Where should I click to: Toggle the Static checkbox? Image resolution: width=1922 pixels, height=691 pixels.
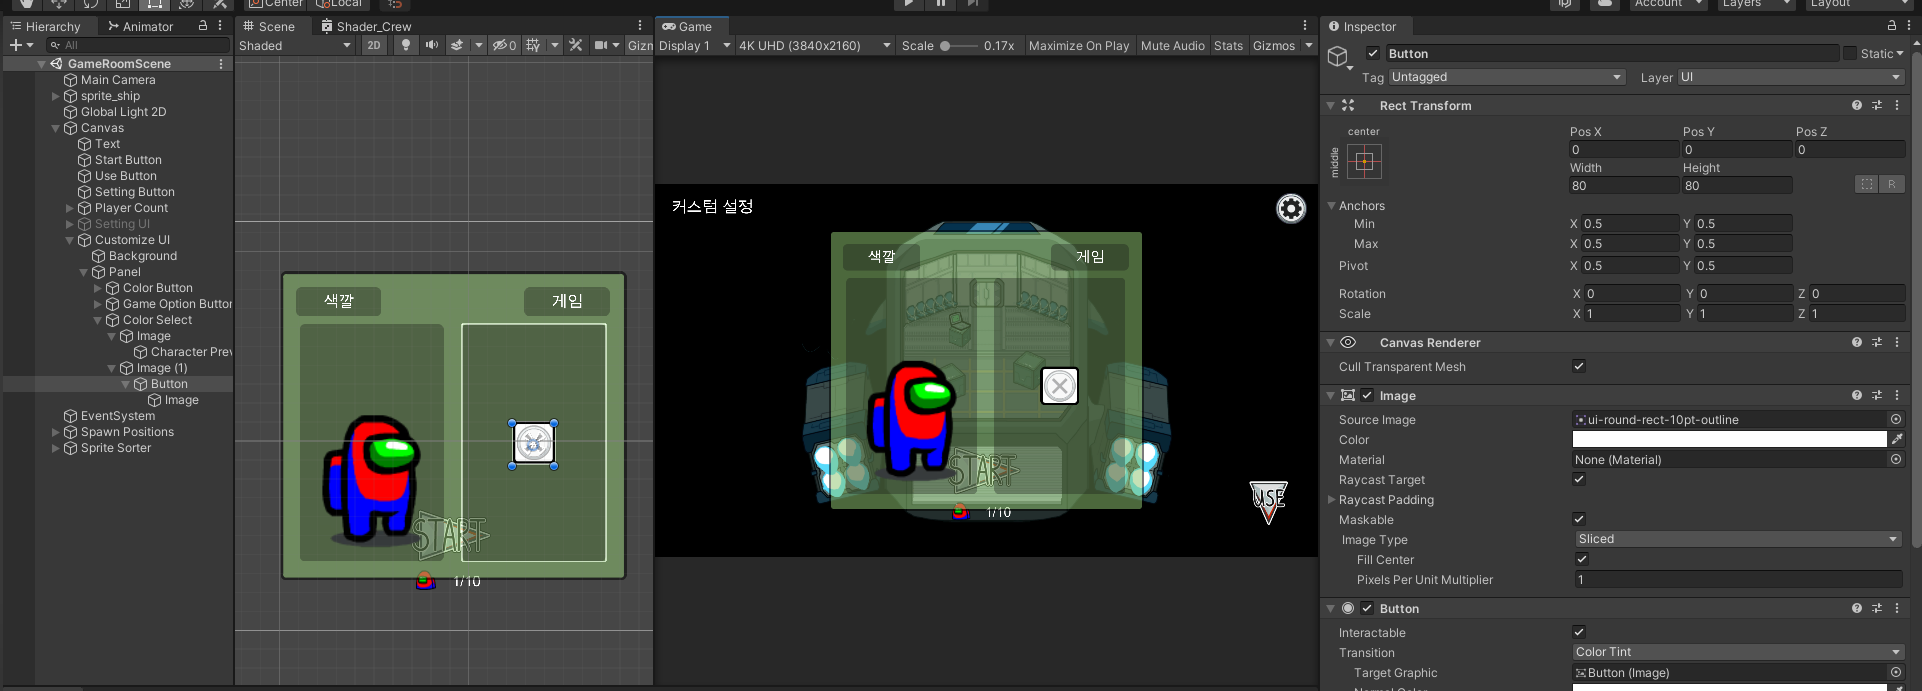pyautogui.click(x=1850, y=53)
